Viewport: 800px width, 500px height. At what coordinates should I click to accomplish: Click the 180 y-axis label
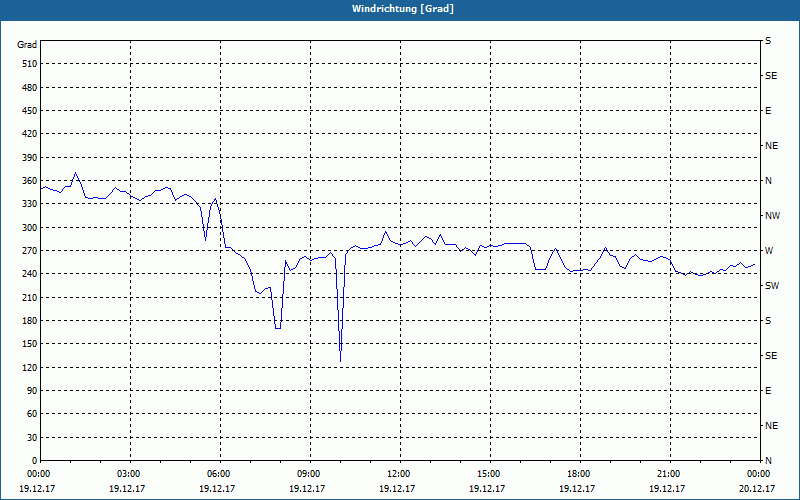[x=30, y=321]
